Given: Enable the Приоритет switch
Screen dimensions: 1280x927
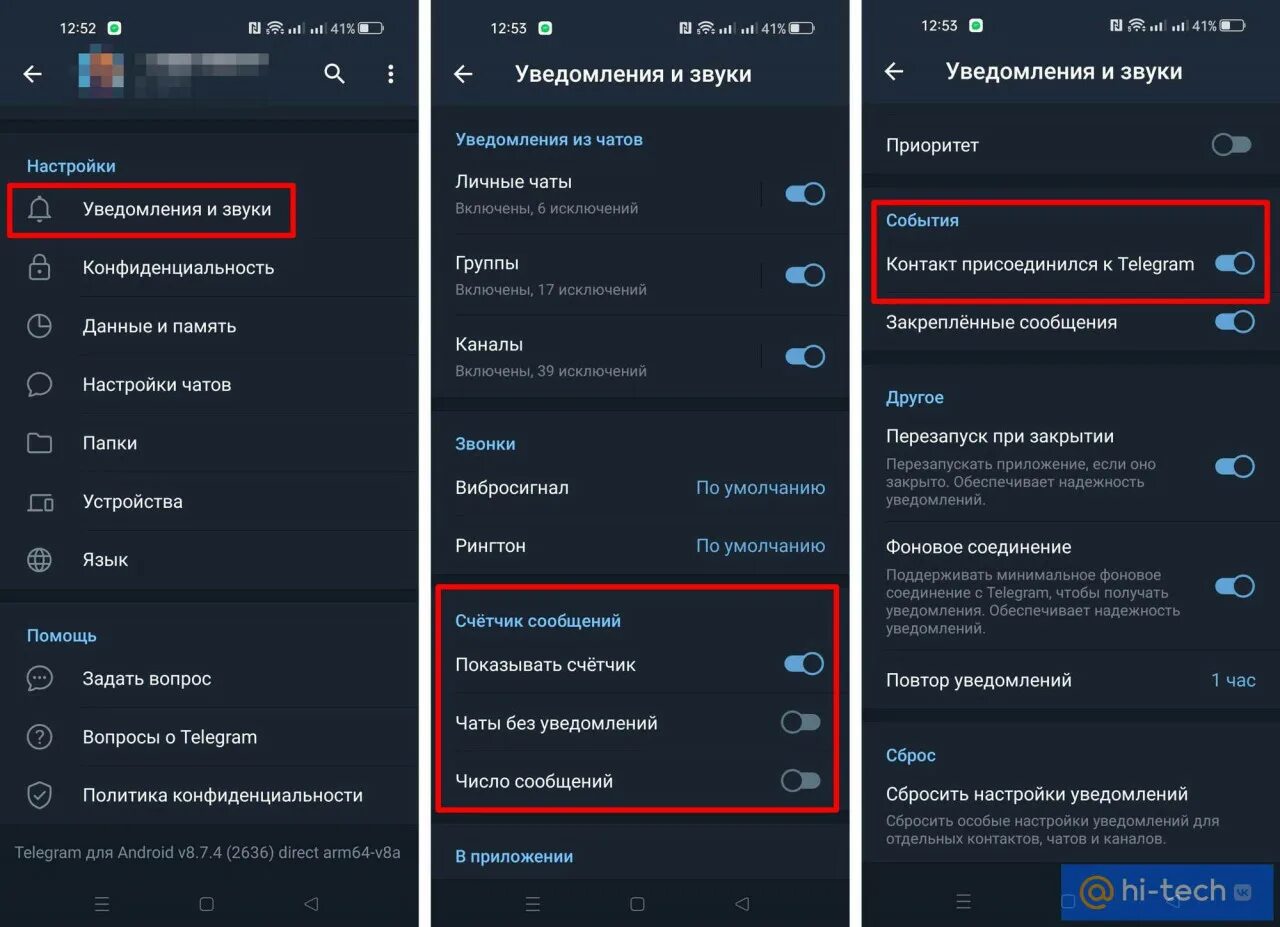Looking at the screenshot, I should 1231,145.
